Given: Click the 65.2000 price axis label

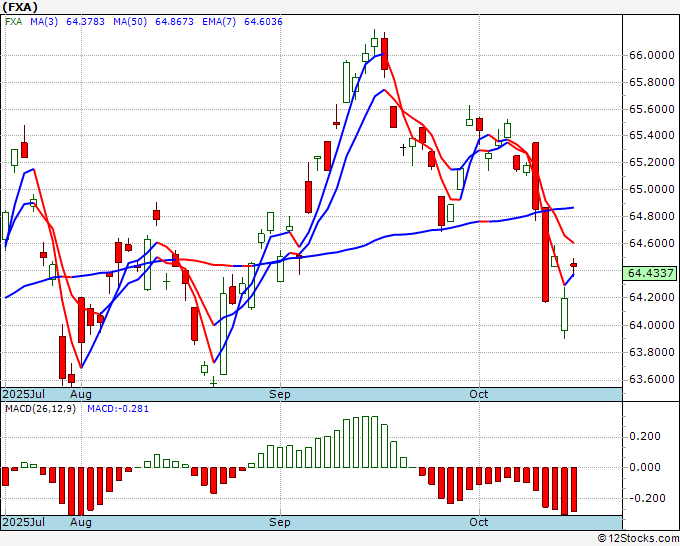Looking at the screenshot, I should pos(651,163).
